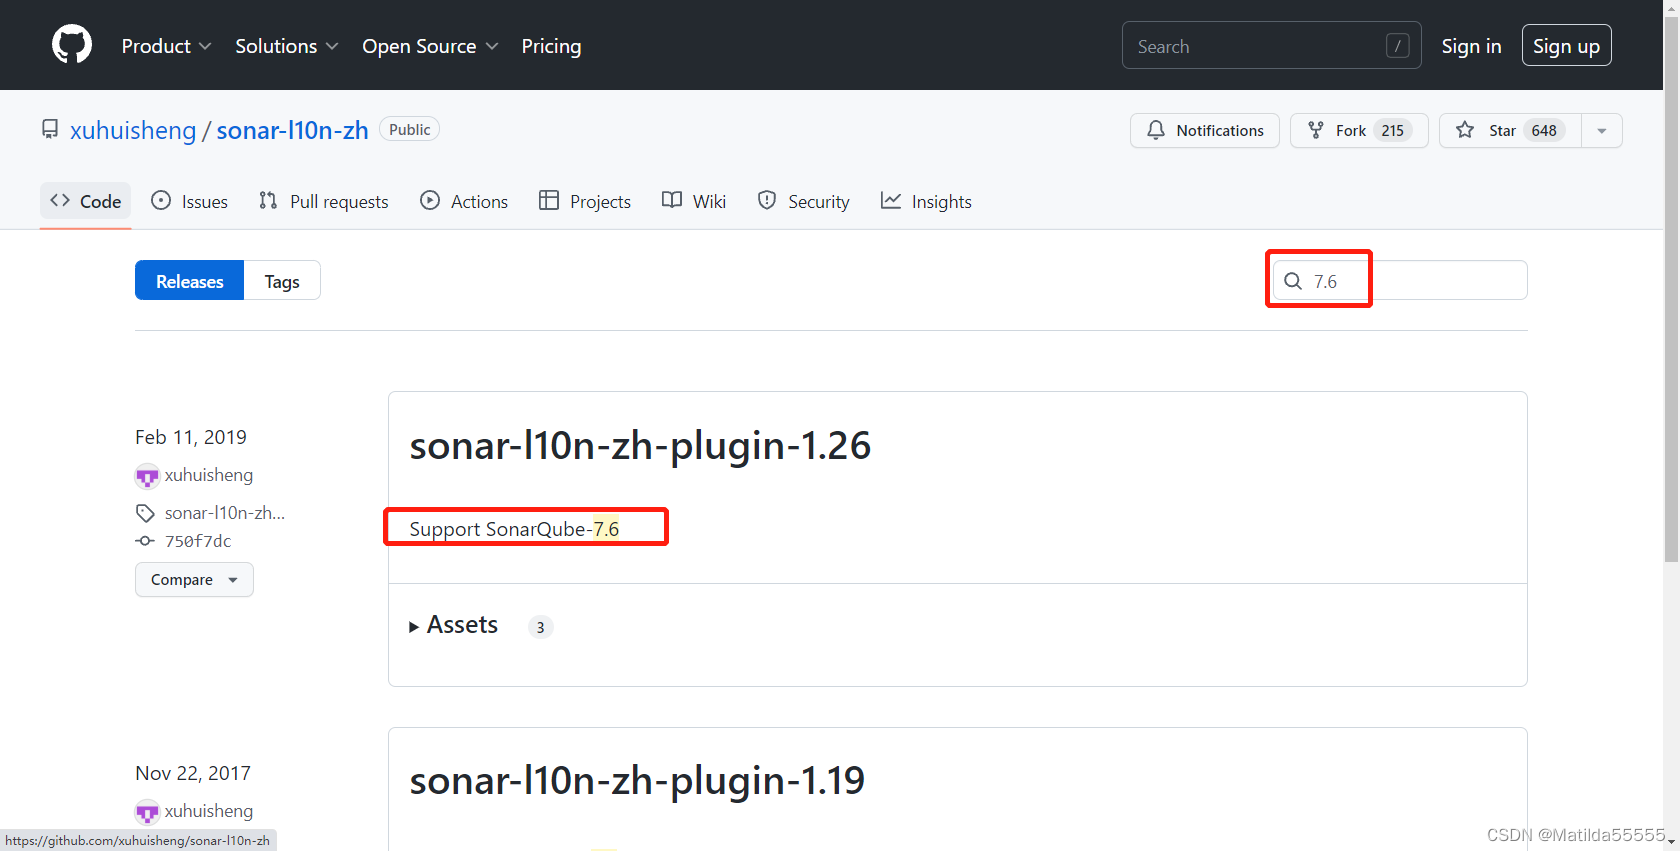Open commit 750f7dc
Viewport: 1680px width, 851px height.
coord(198,541)
